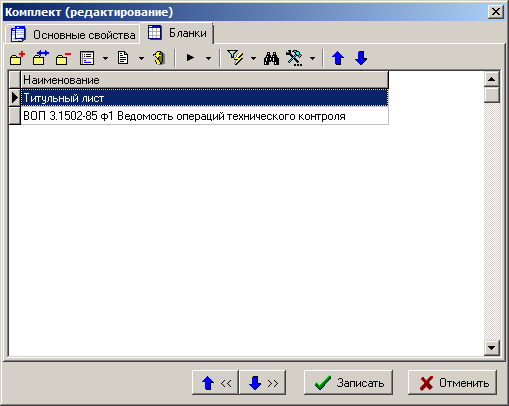The width and height of the screenshot is (509, 406).
Task: Expand dropdown arrow next to tools icon
Action: 312,59
